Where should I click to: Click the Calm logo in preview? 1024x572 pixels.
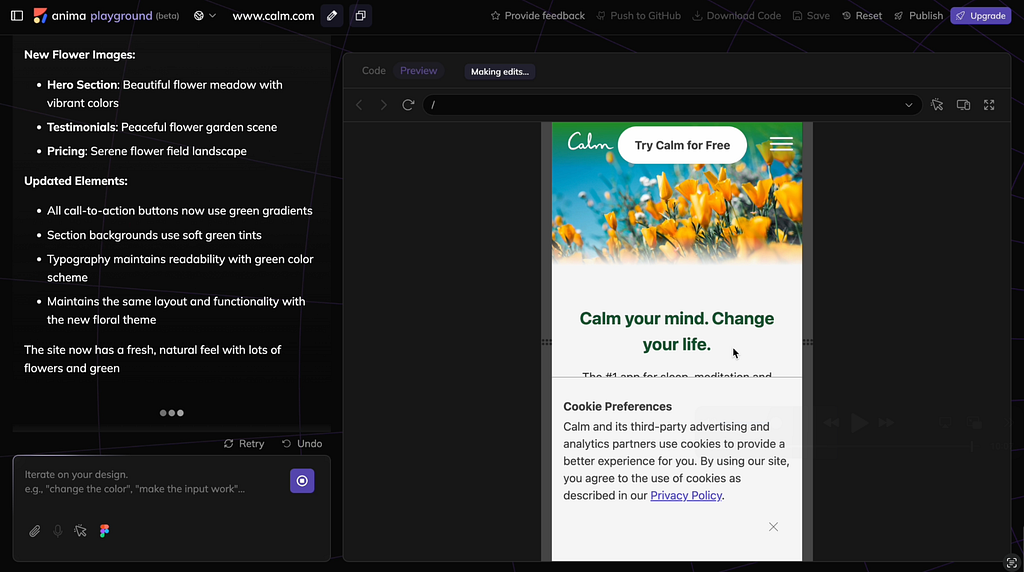tap(590, 142)
